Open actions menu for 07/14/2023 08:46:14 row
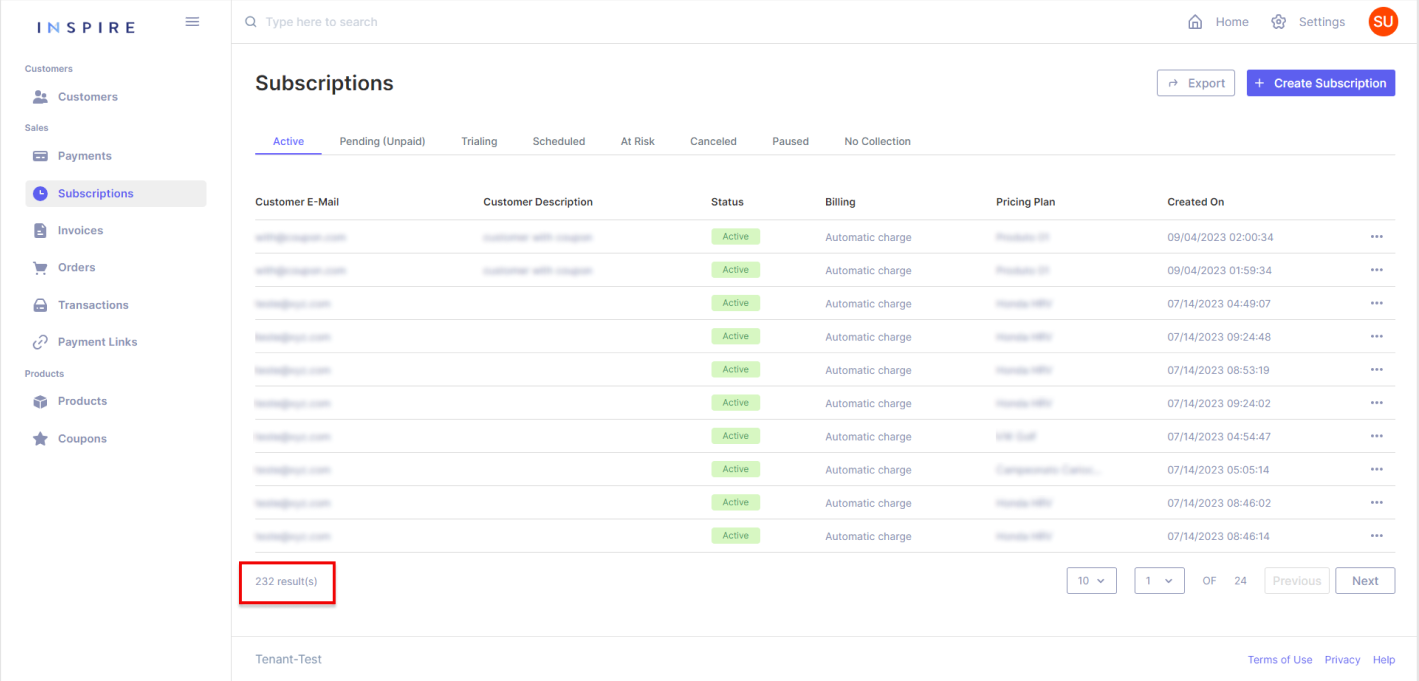 (1376, 536)
